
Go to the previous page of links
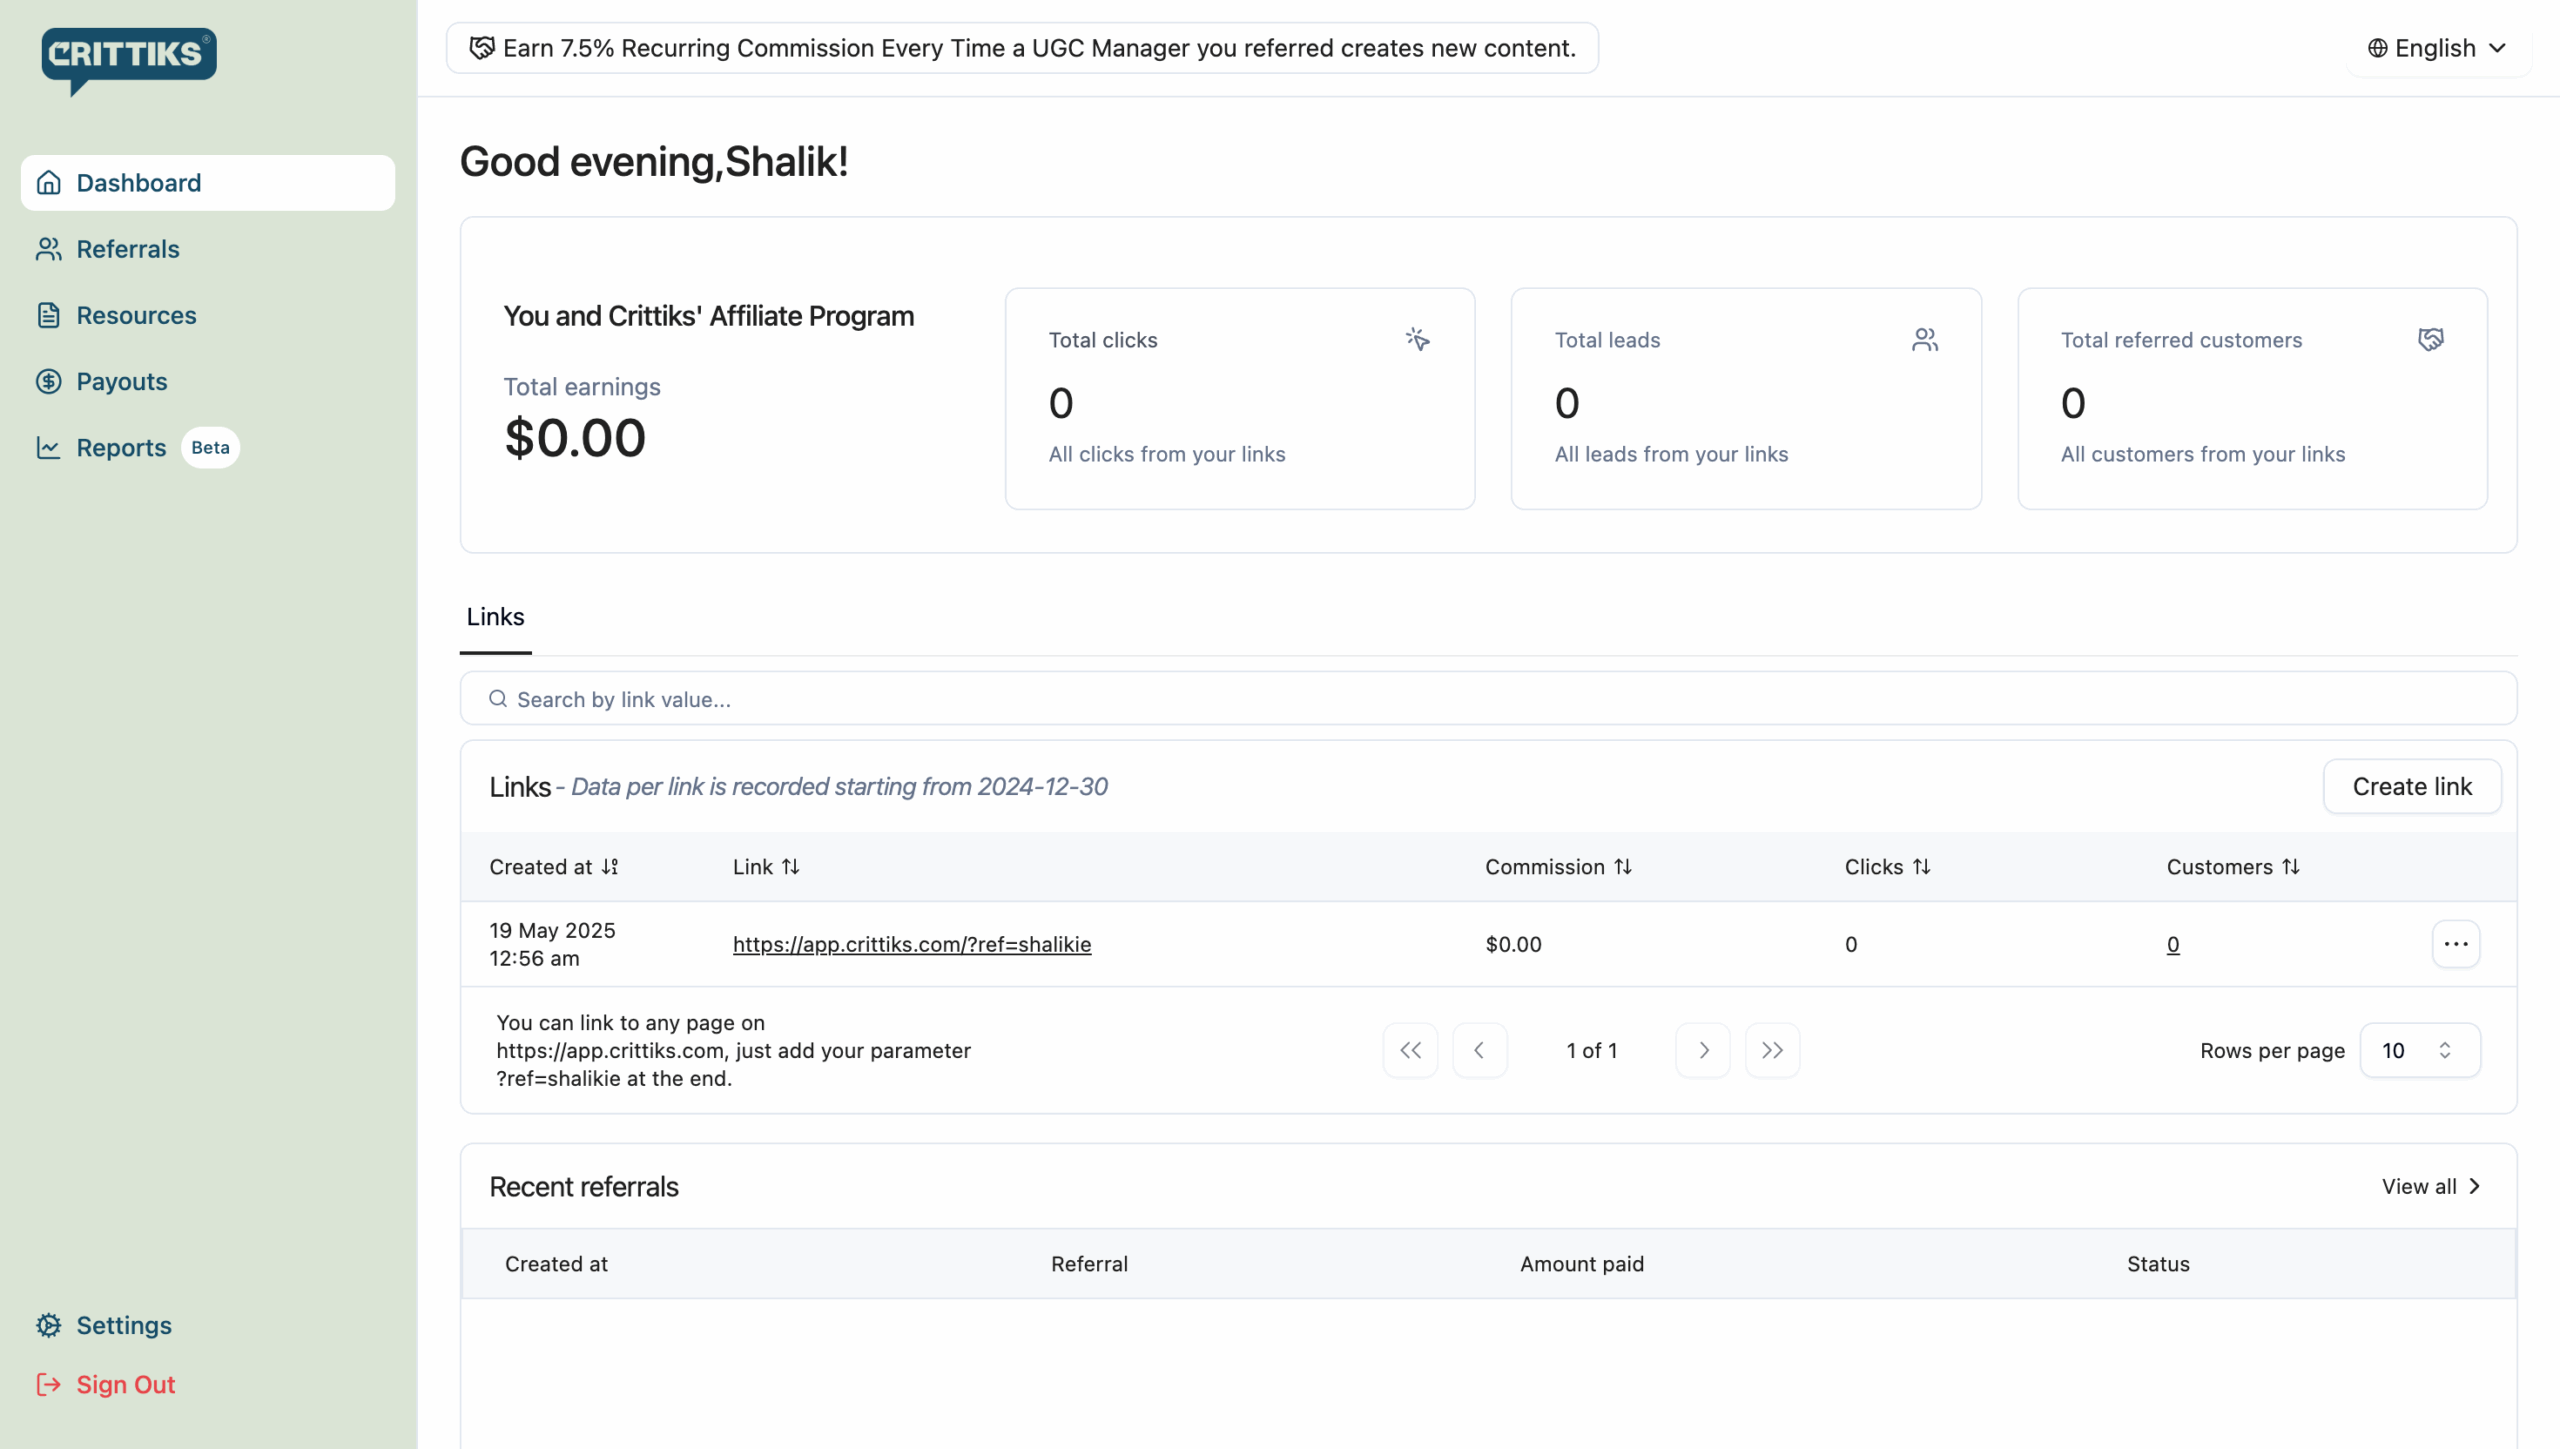pyautogui.click(x=1479, y=1050)
